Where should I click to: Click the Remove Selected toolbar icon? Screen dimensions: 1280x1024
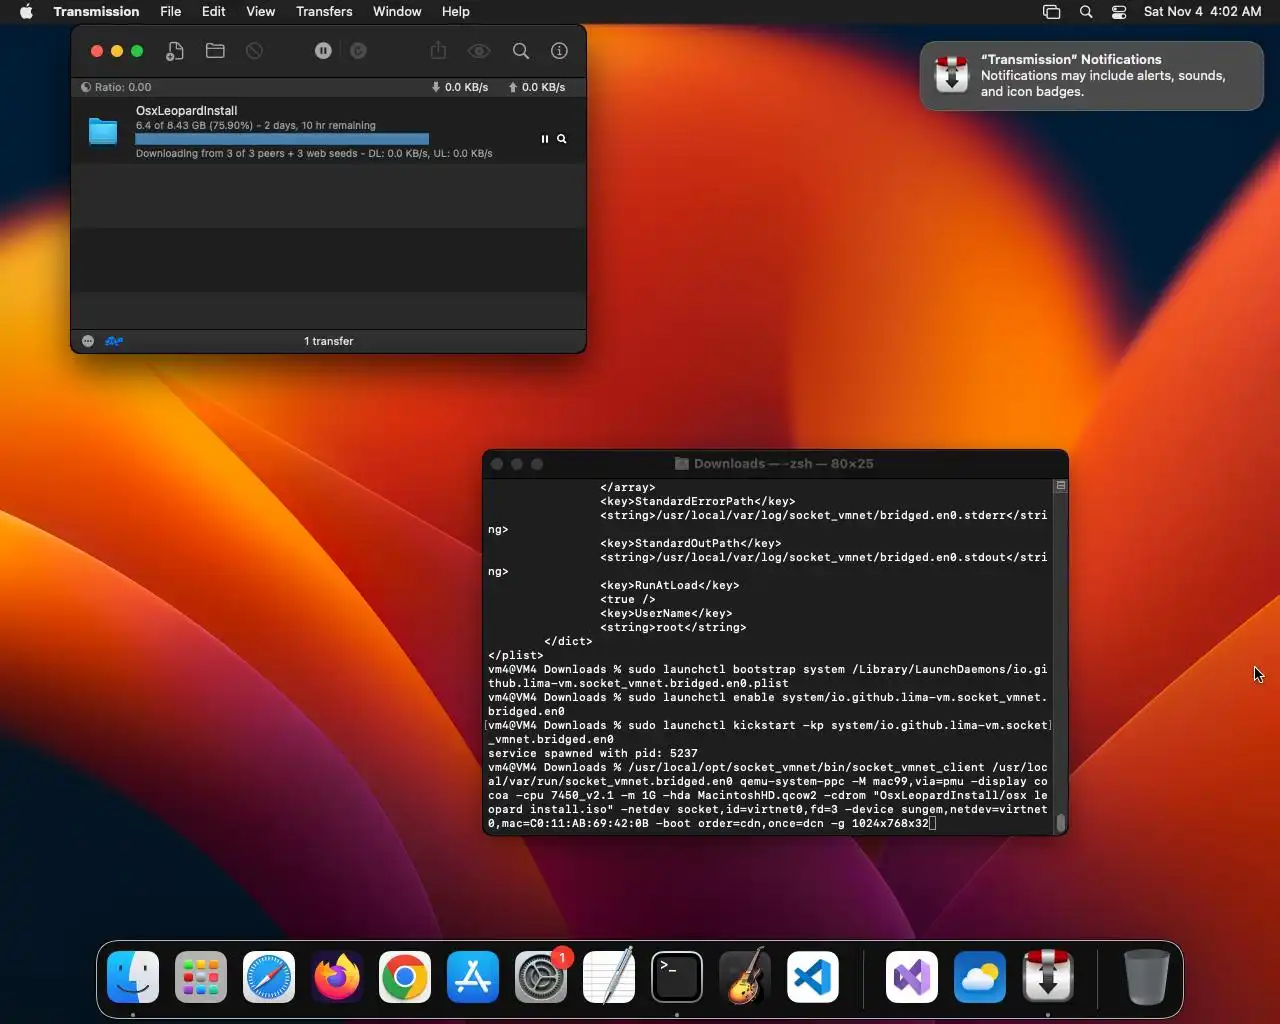[255, 51]
